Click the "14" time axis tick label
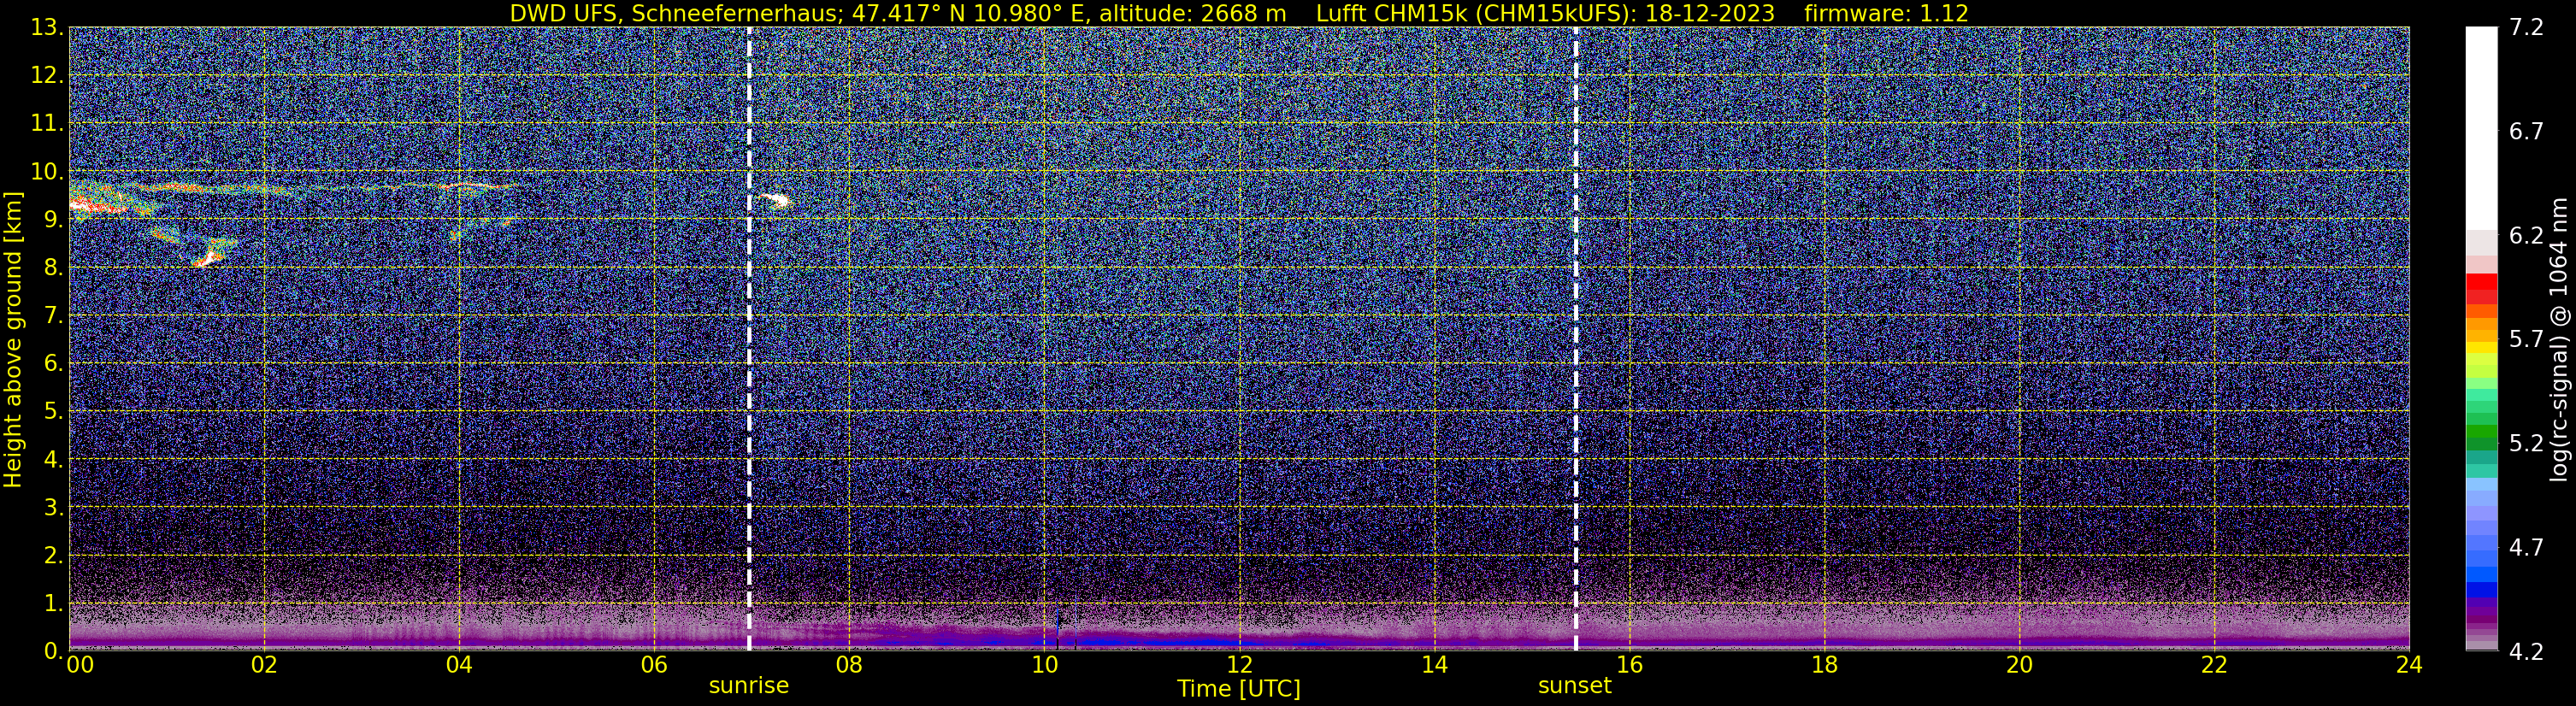This screenshot has width=2576, height=706. point(1434,665)
